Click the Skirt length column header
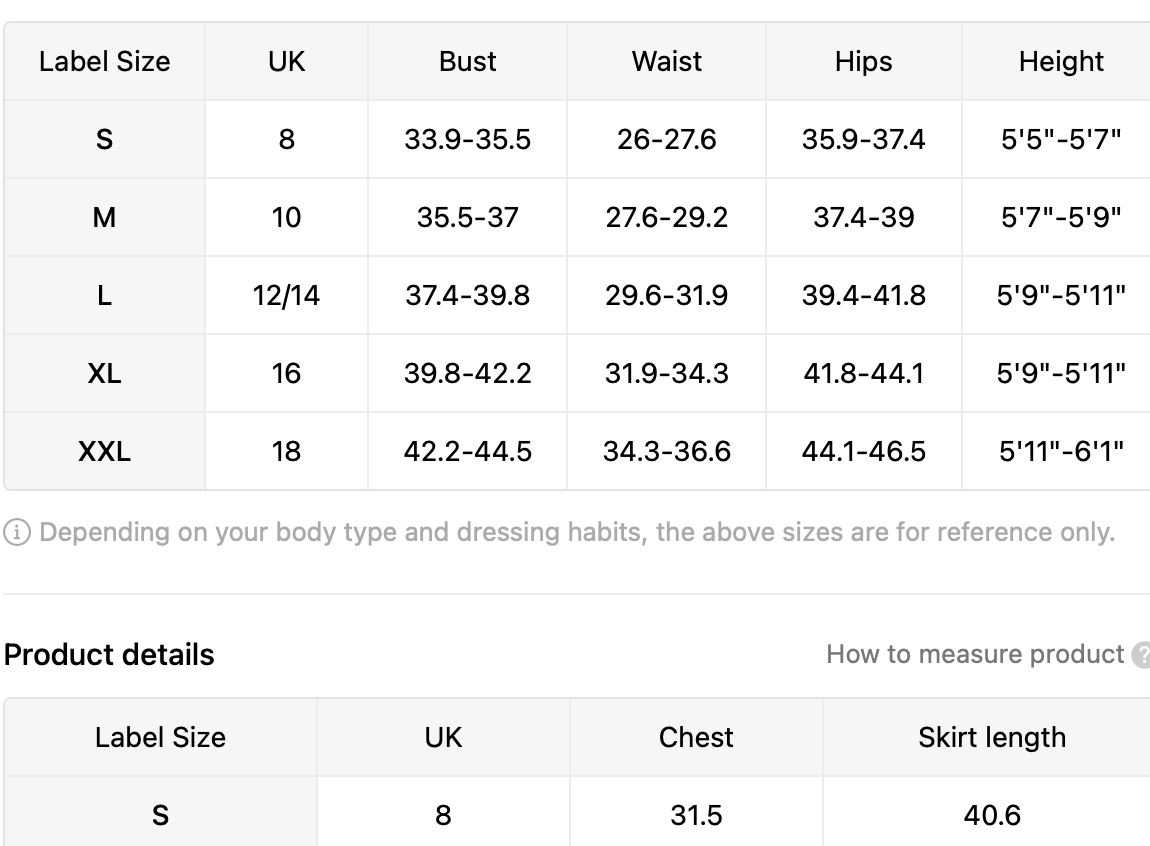This screenshot has width=1150, height=846. click(992, 738)
